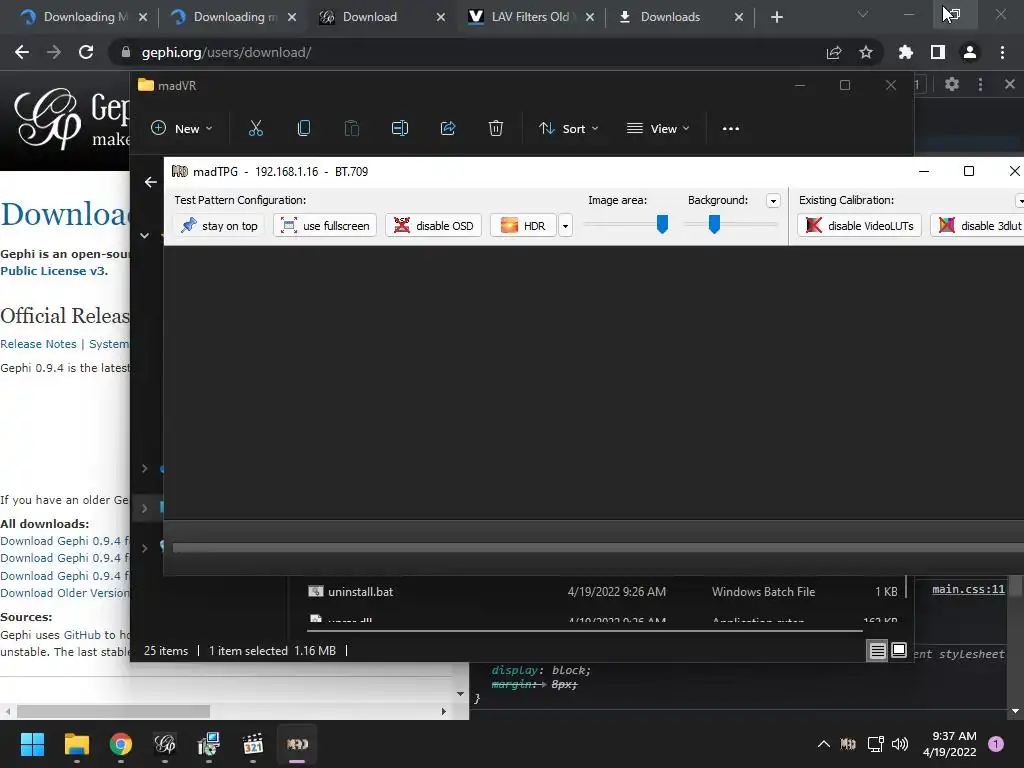Click the Background slider handle
This screenshot has width=1024, height=768.
714,224
